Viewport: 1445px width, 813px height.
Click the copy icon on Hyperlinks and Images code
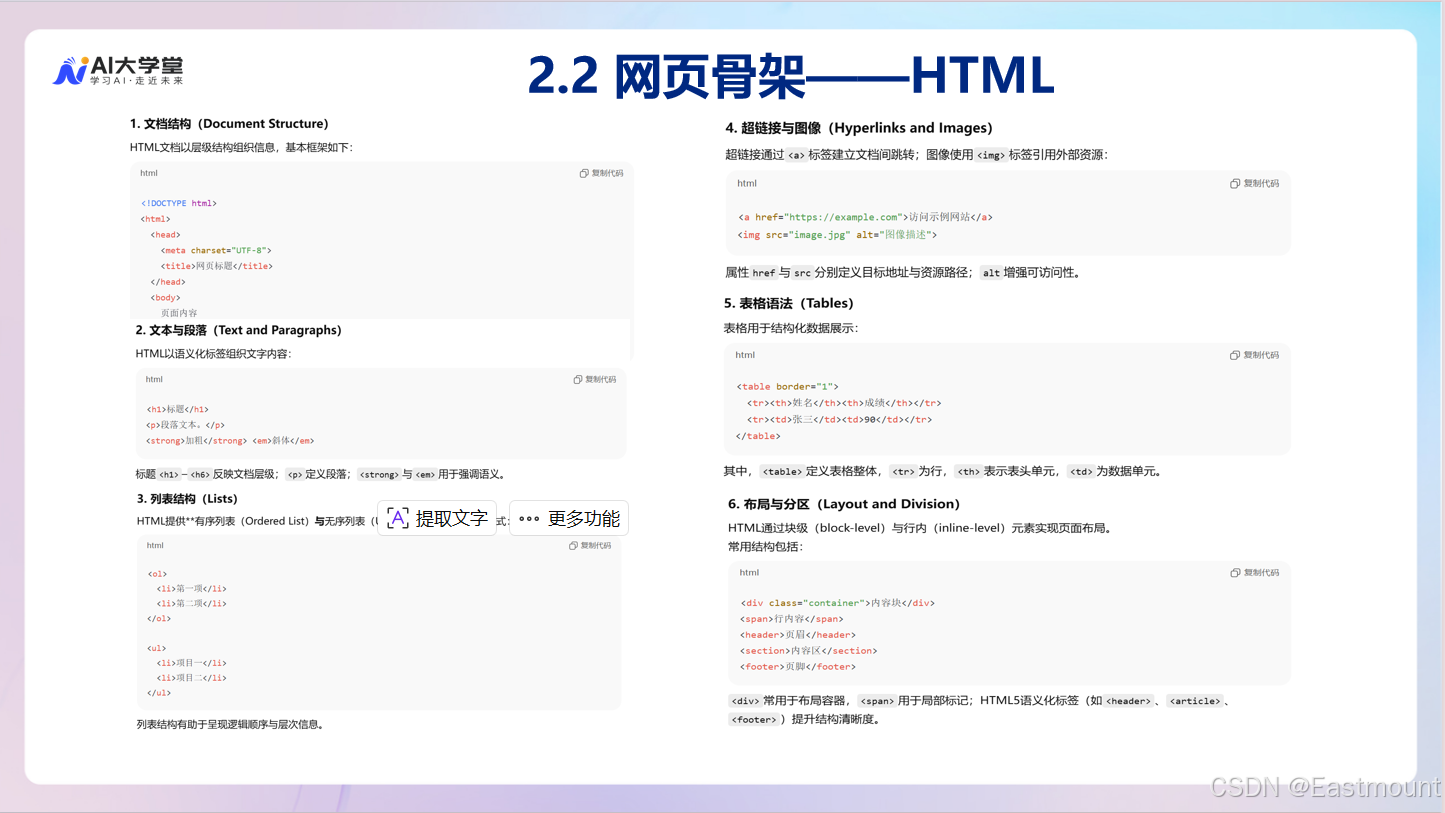coord(1236,183)
